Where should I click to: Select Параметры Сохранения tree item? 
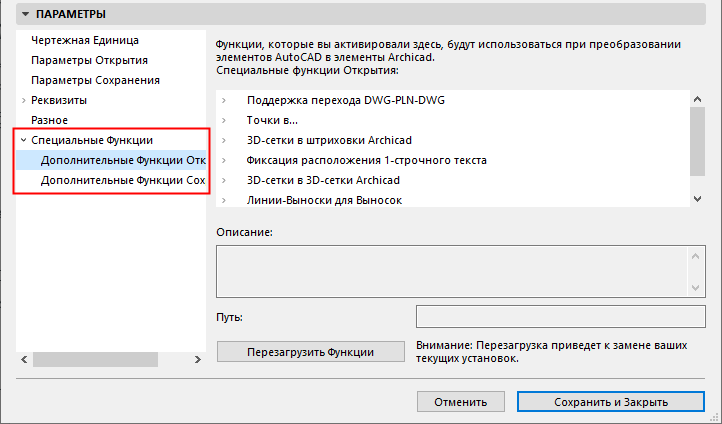click(95, 80)
